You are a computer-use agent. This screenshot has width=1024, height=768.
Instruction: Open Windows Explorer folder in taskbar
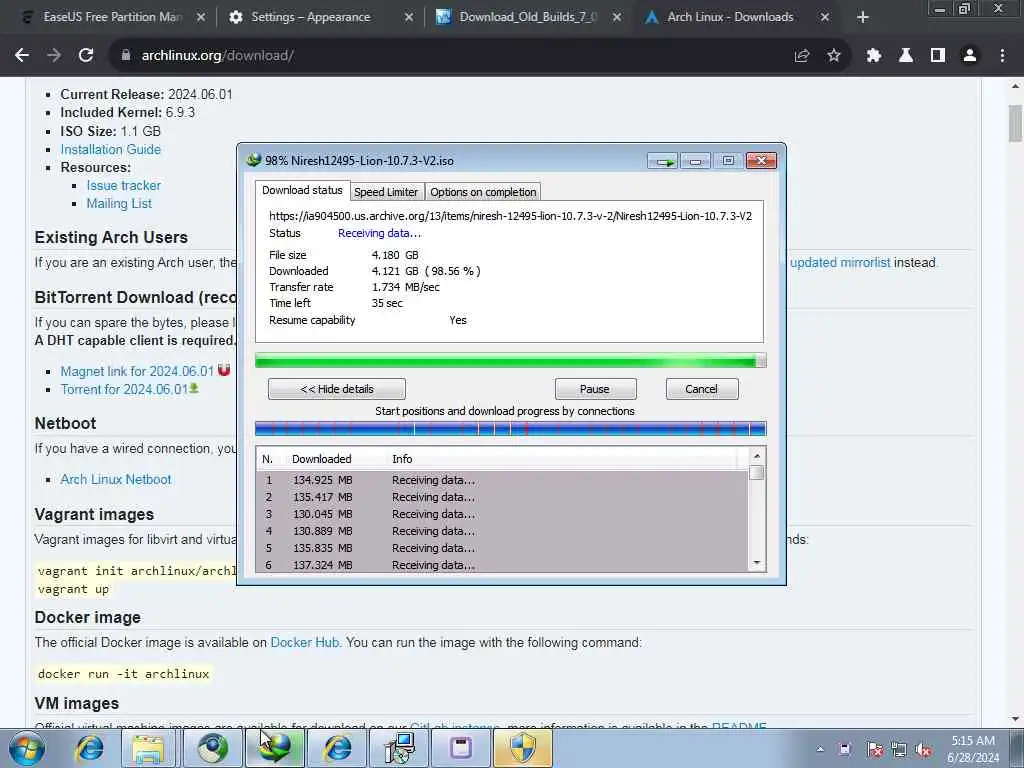pos(149,748)
